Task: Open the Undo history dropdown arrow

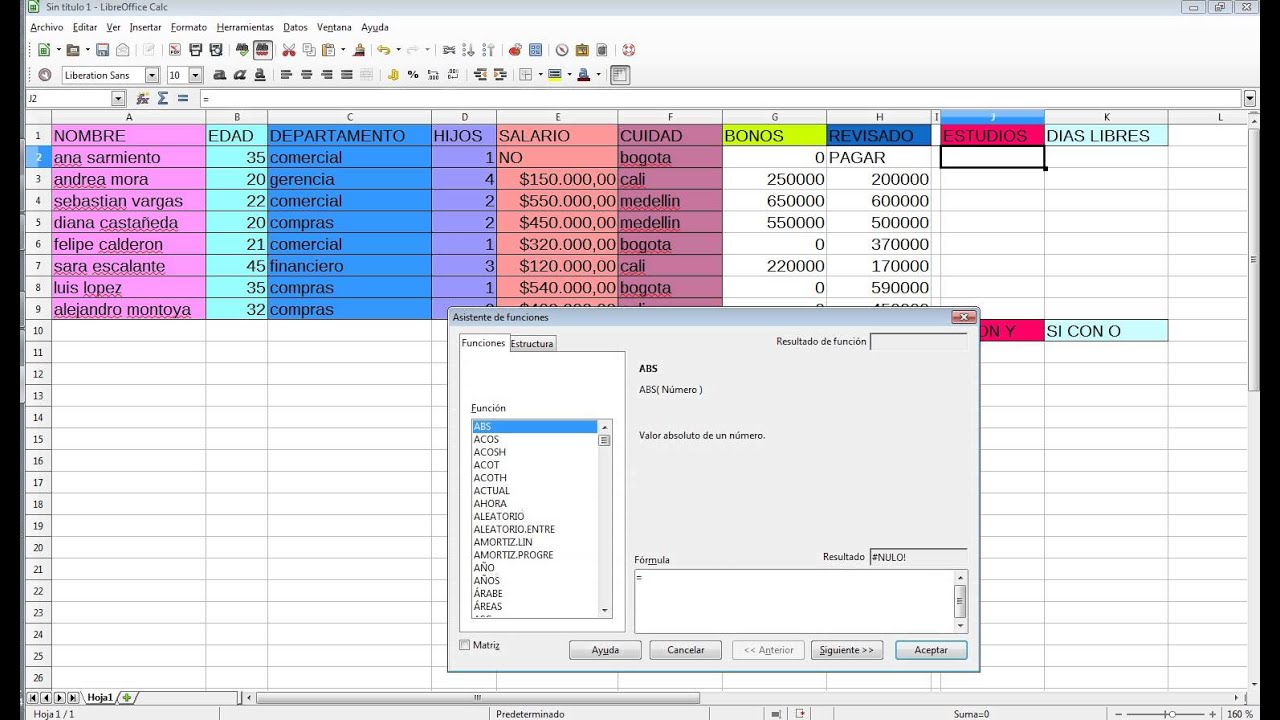Action: [398, 50]
